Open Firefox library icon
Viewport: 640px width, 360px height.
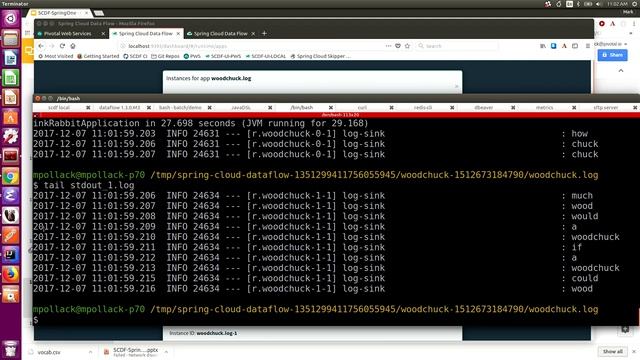click(x=542, y=46)
